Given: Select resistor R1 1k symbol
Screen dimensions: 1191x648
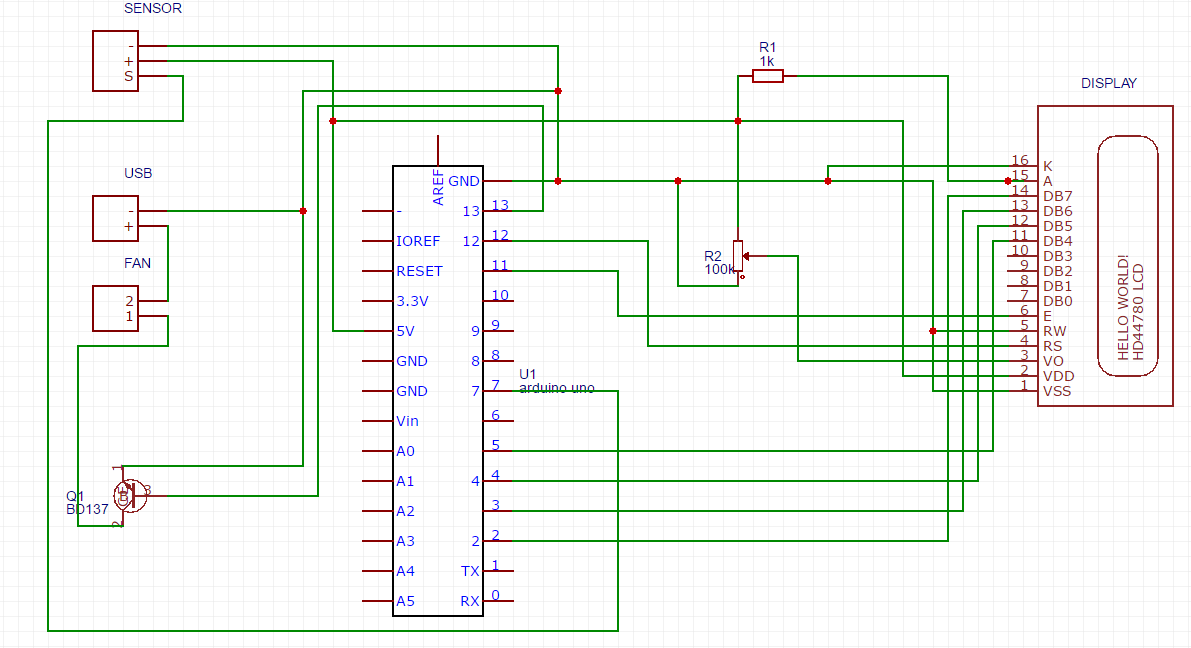Looking at the screenshot, I should (767, 75).
